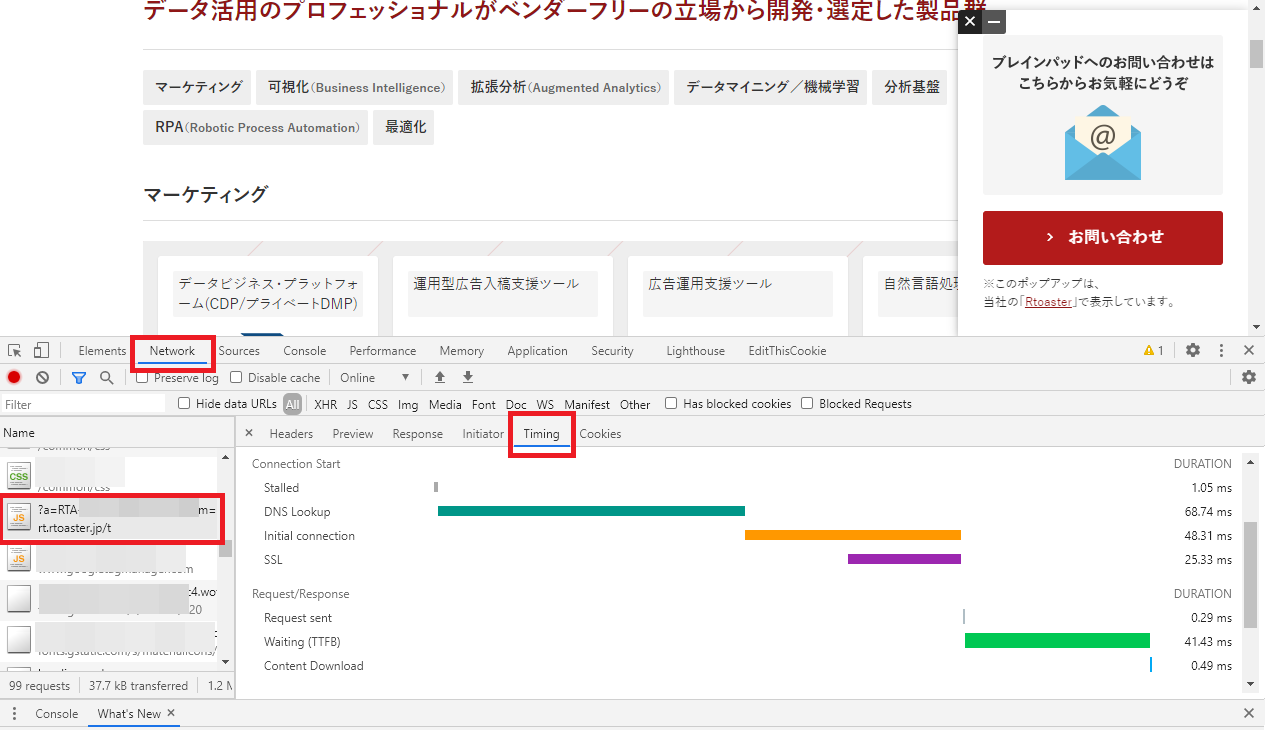
Task: Open the Lighthouse panel
Action: click(x=695, y=351)
